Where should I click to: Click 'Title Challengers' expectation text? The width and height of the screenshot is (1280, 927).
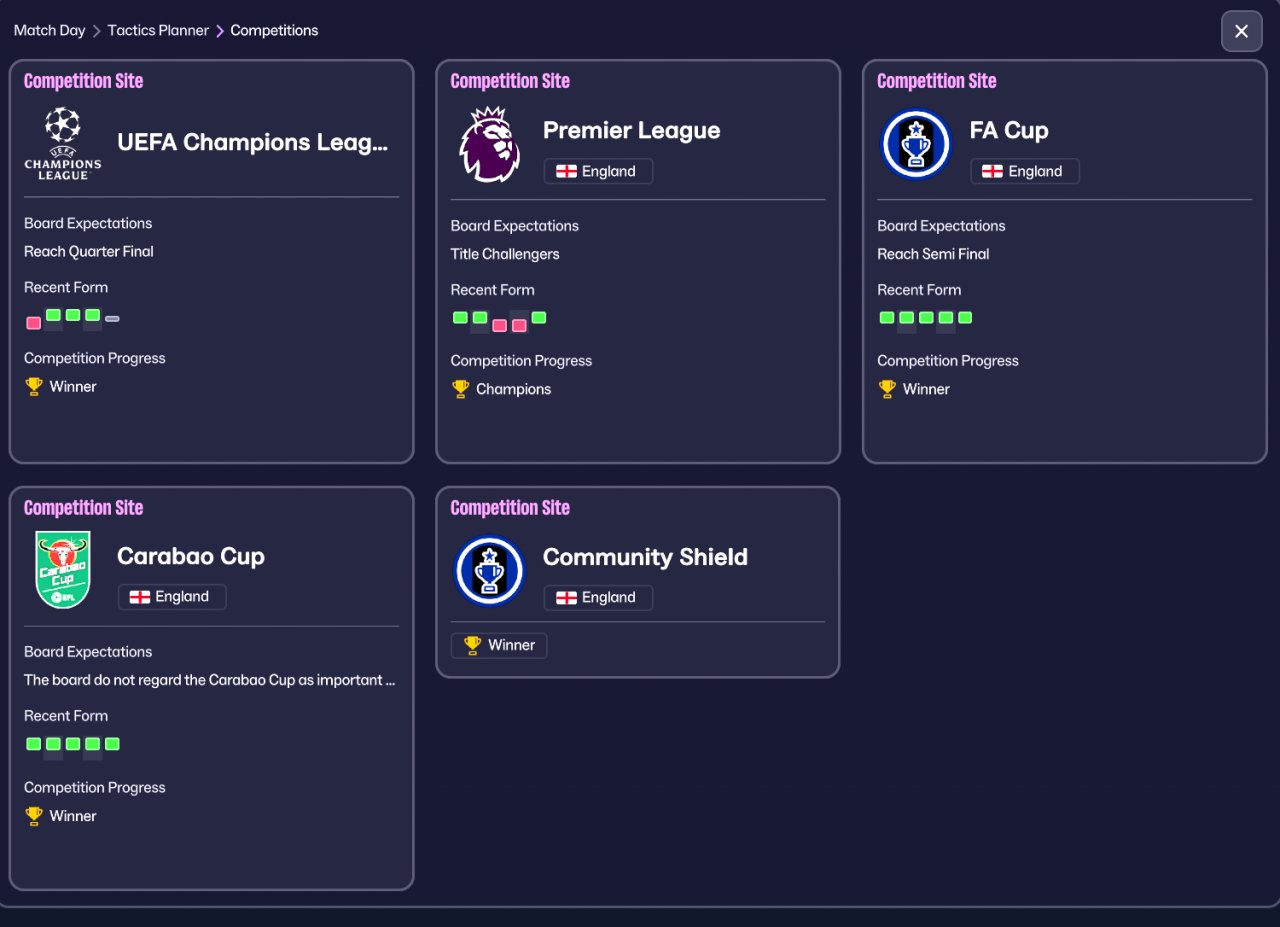pyautogui.click(x=505, y=254)
